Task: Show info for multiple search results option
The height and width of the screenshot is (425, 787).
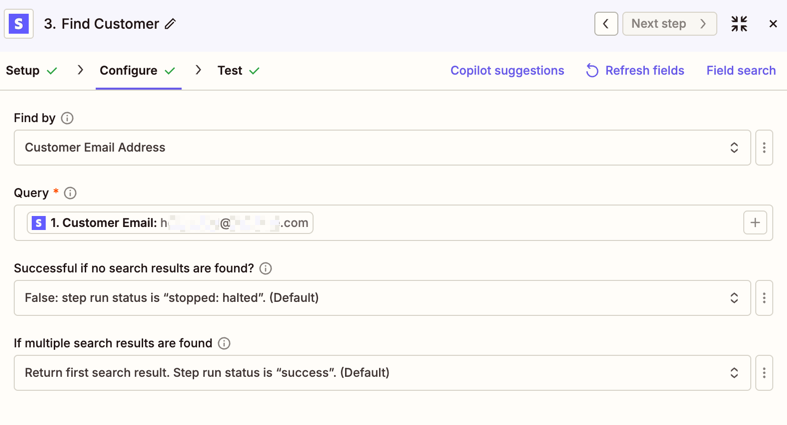Action: pos(224,343)
